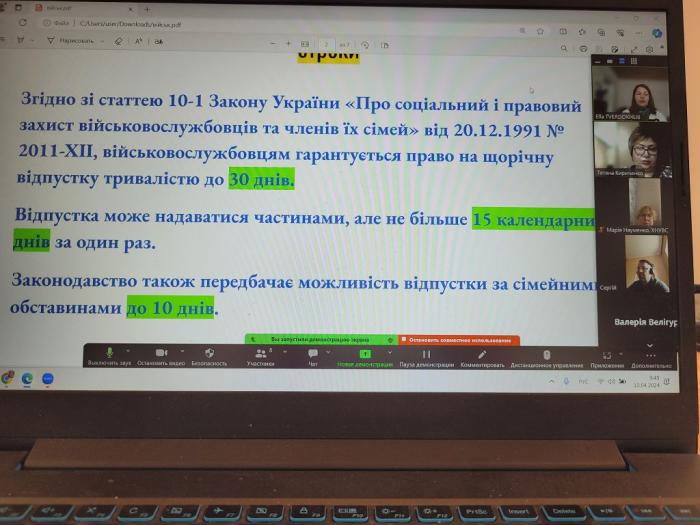Pause the screen share

pos(427,354)
